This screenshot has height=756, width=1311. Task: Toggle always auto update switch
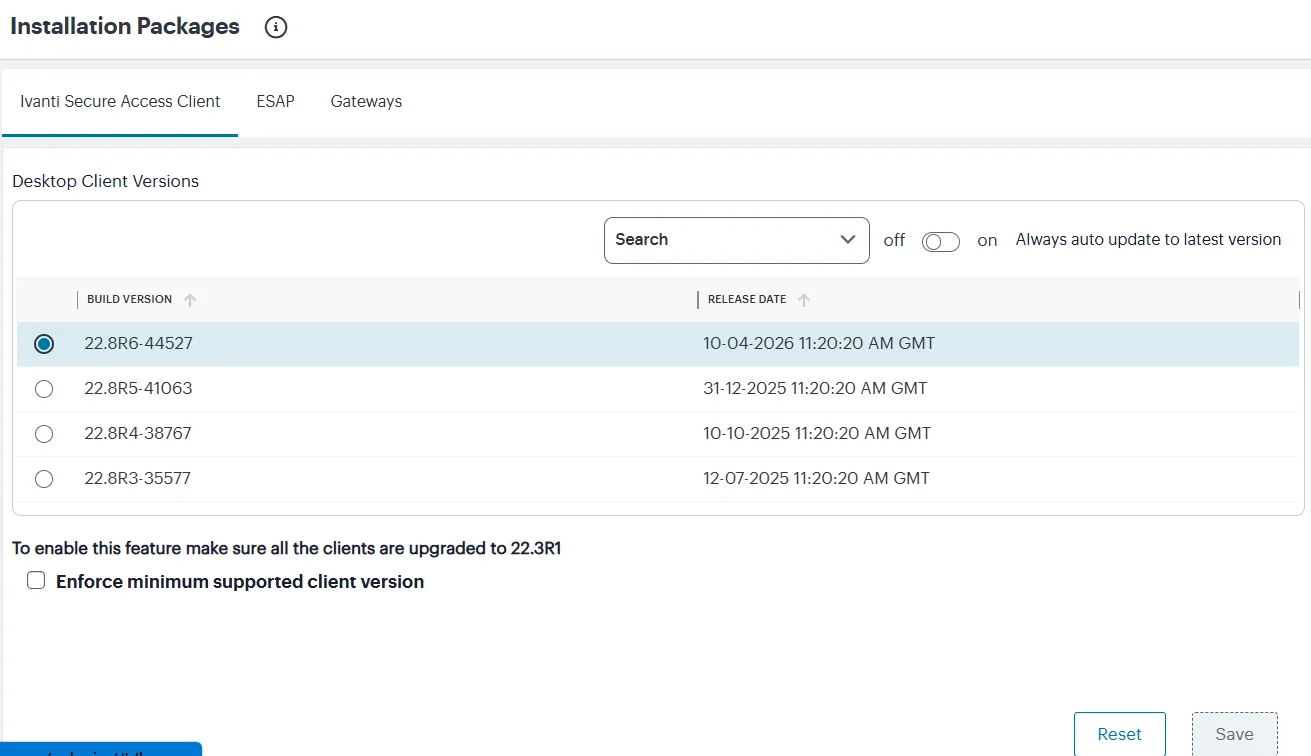(941, 241)
